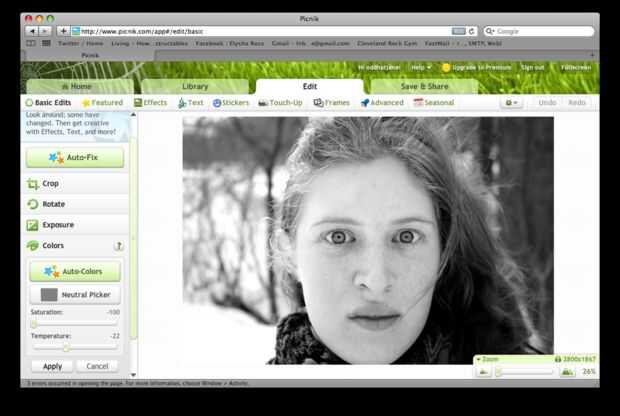Switch to the Home tab
620x416 pixels.
coord(80,87)
